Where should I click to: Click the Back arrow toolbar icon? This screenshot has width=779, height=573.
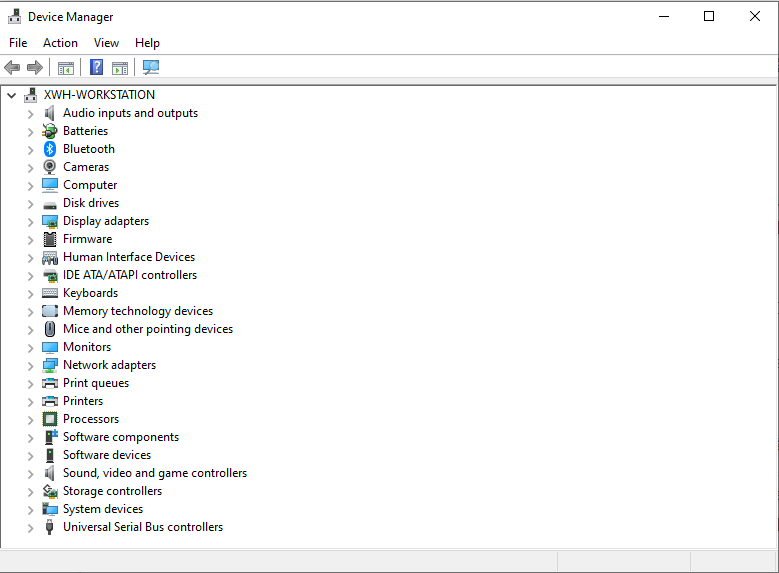click(x=12, y=68)
